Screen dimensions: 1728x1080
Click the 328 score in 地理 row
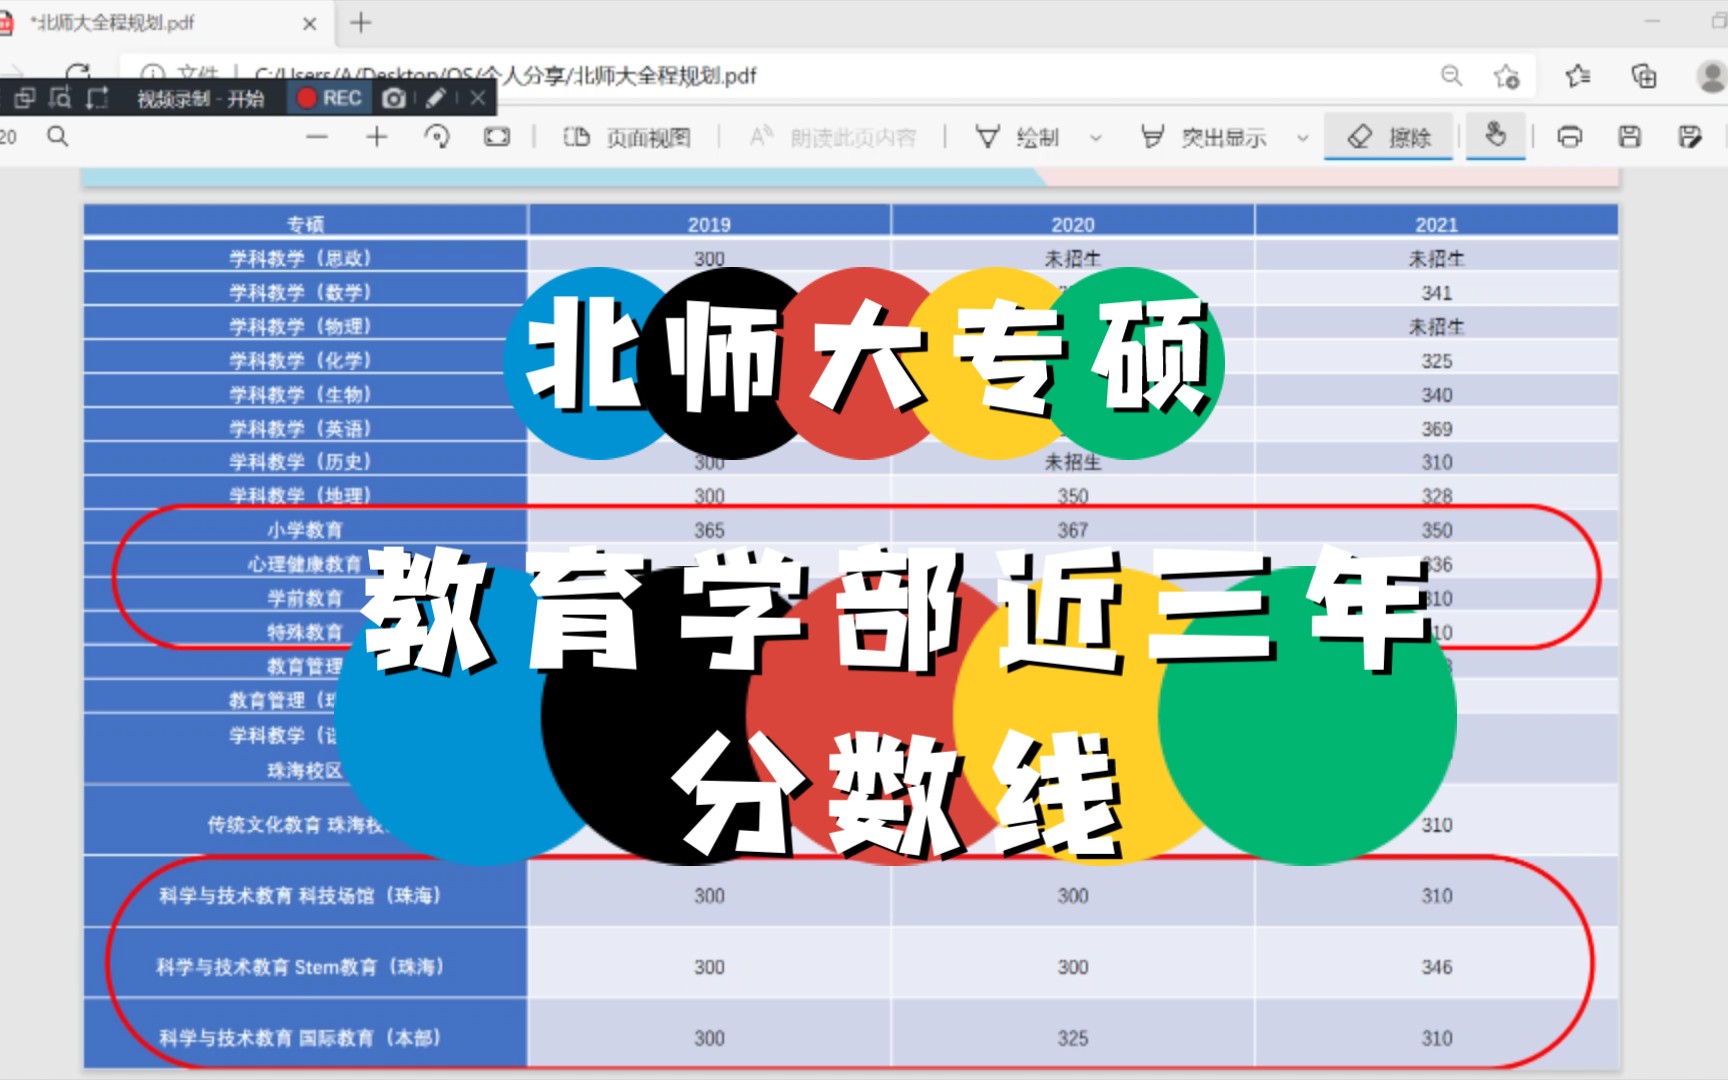1437,496
